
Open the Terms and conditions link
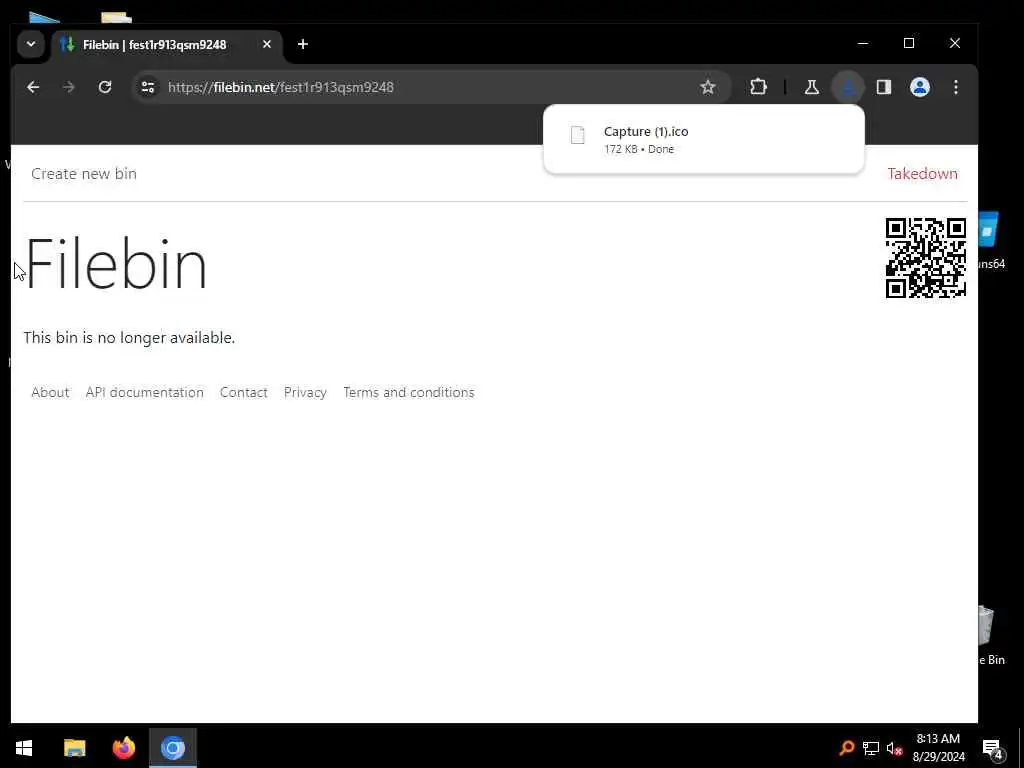(409, 392)
